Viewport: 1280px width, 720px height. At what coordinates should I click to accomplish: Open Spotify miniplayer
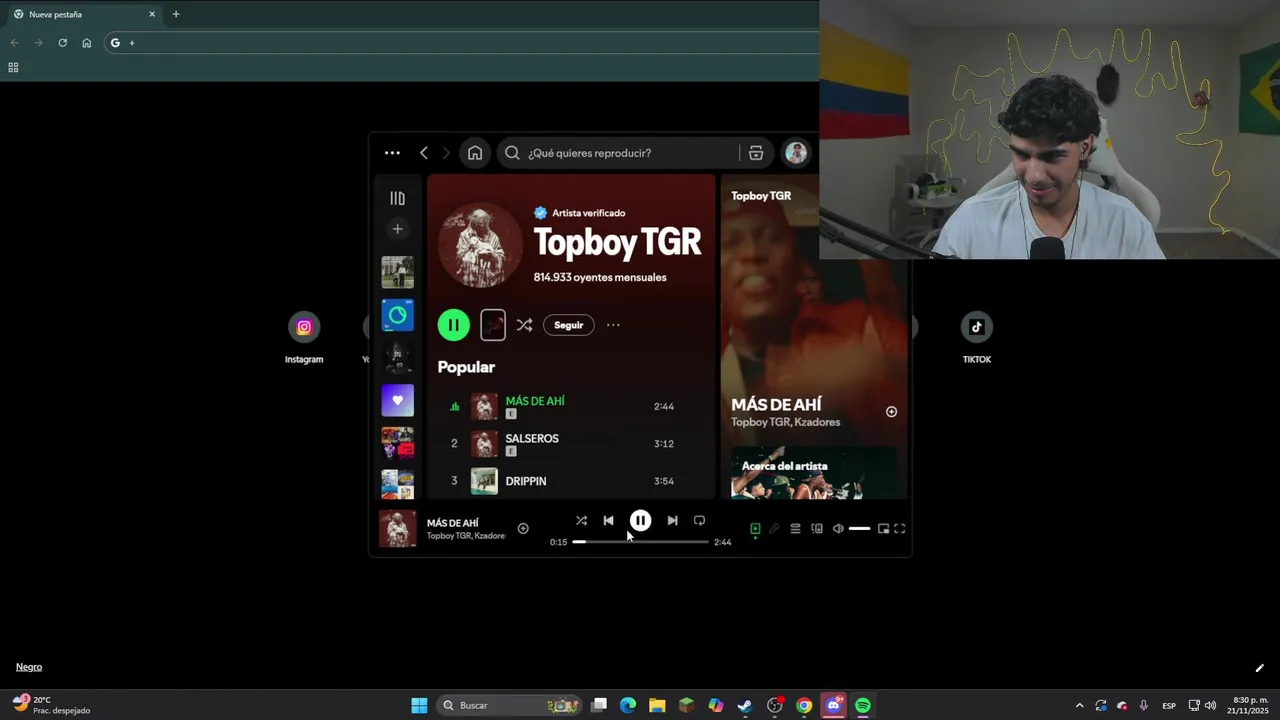pyautogui.click(x=883, y=529)
